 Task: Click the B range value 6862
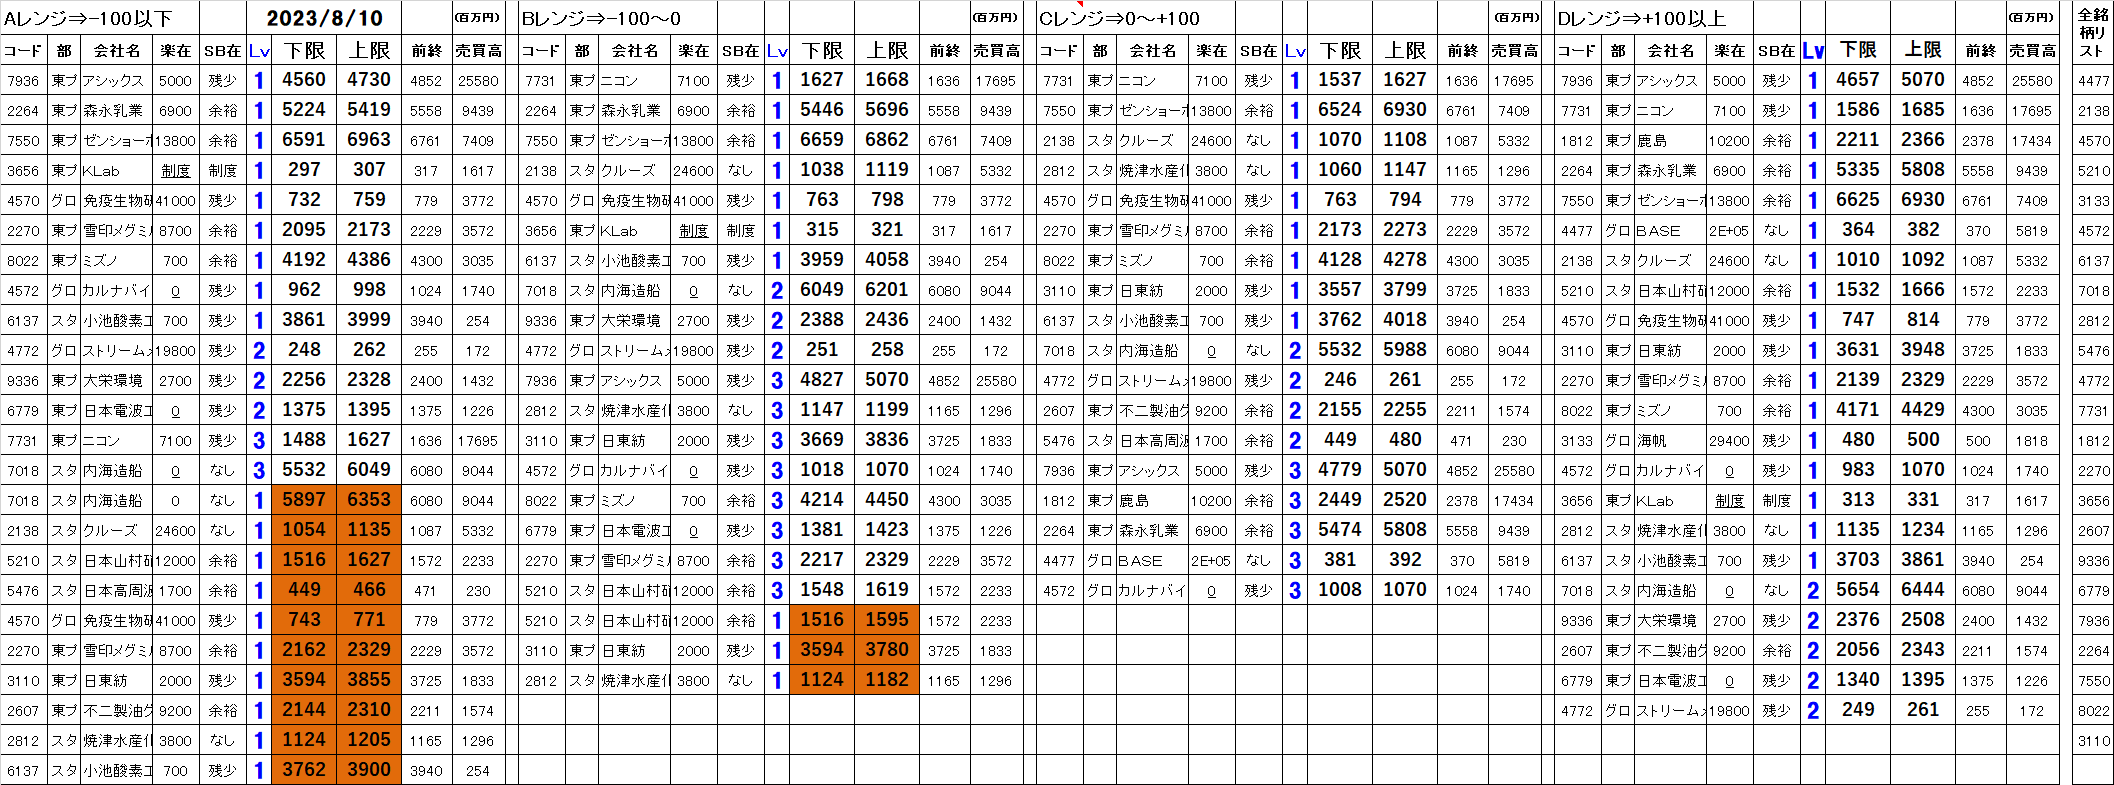(x=887, y=140)
